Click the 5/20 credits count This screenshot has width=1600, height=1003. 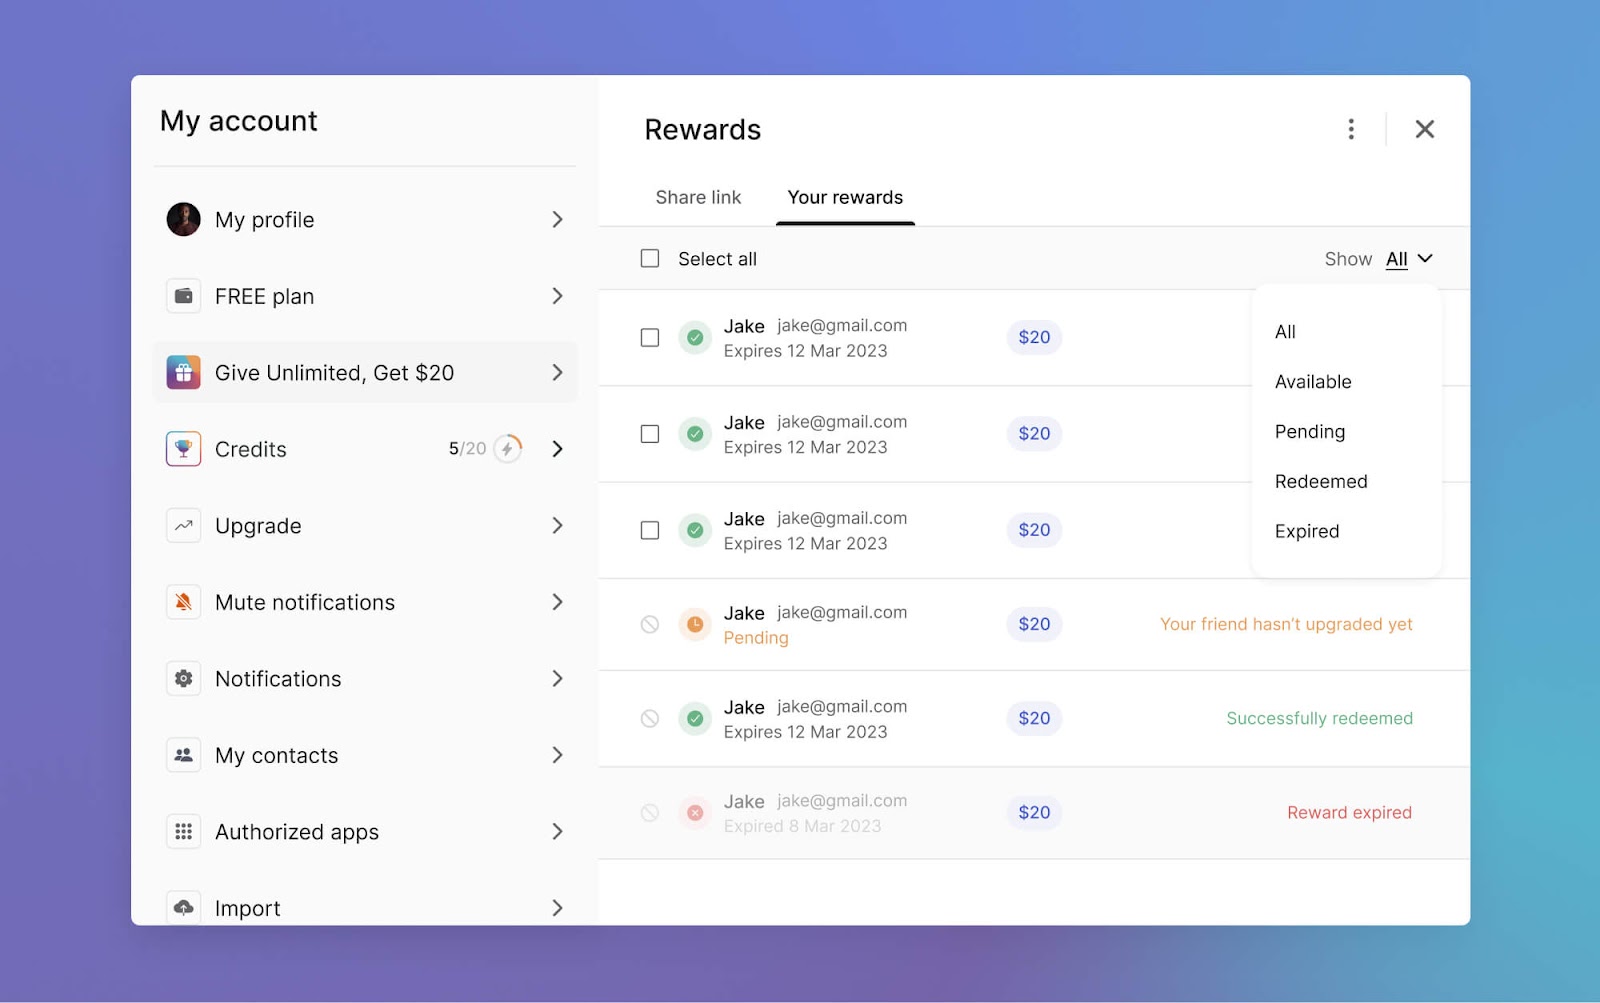tap(467, 449)
